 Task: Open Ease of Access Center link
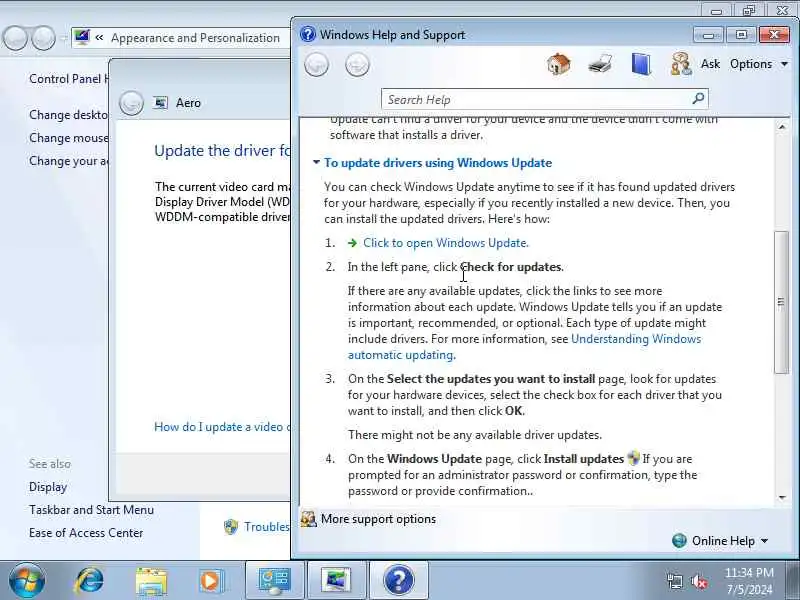click(x=86, y=533)
